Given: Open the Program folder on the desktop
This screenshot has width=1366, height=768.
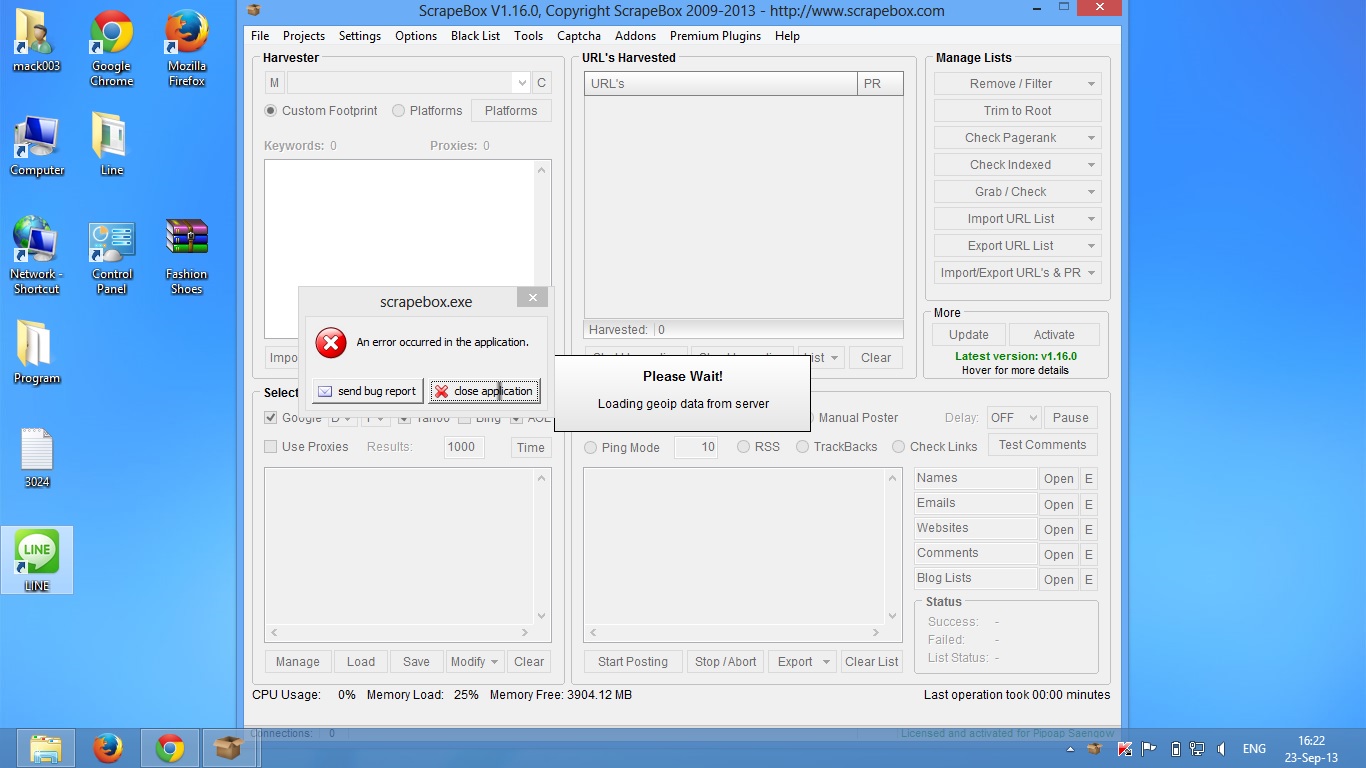Looking at the screenshot, I should pyautogui.click(x=37, y=352).
